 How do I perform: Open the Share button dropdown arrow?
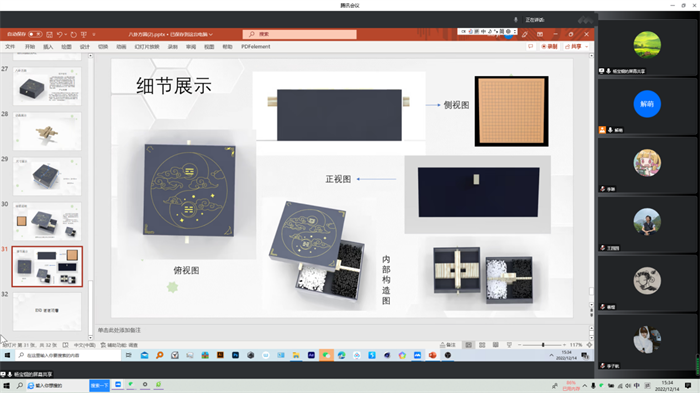click(x=587, y=46)
